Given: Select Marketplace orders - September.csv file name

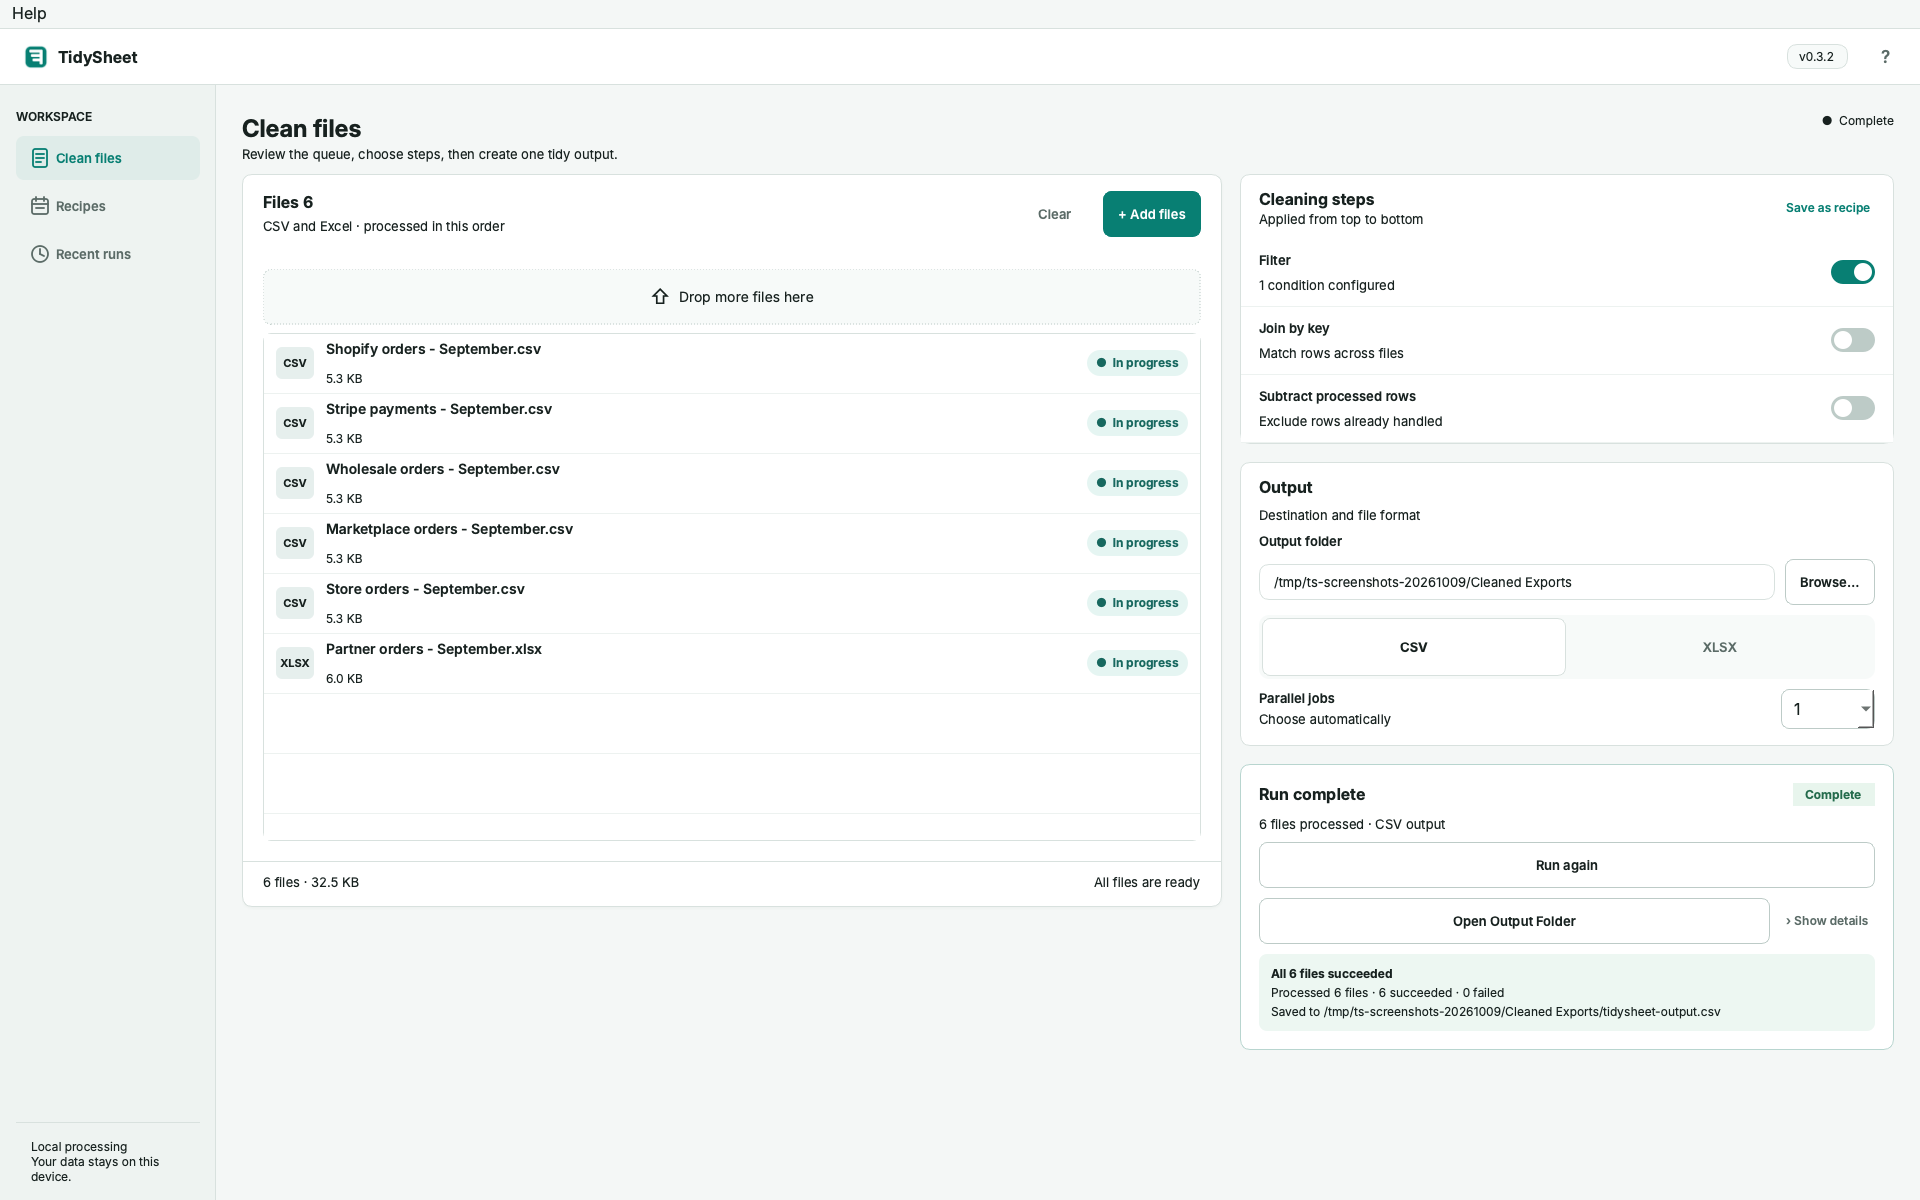Looking at the screenshot, I should (x=449, y=529).
